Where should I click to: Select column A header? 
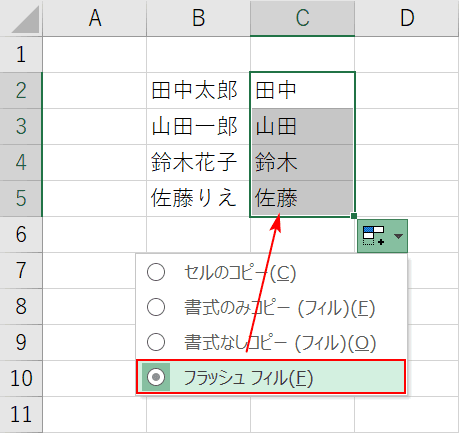point(95,18)
